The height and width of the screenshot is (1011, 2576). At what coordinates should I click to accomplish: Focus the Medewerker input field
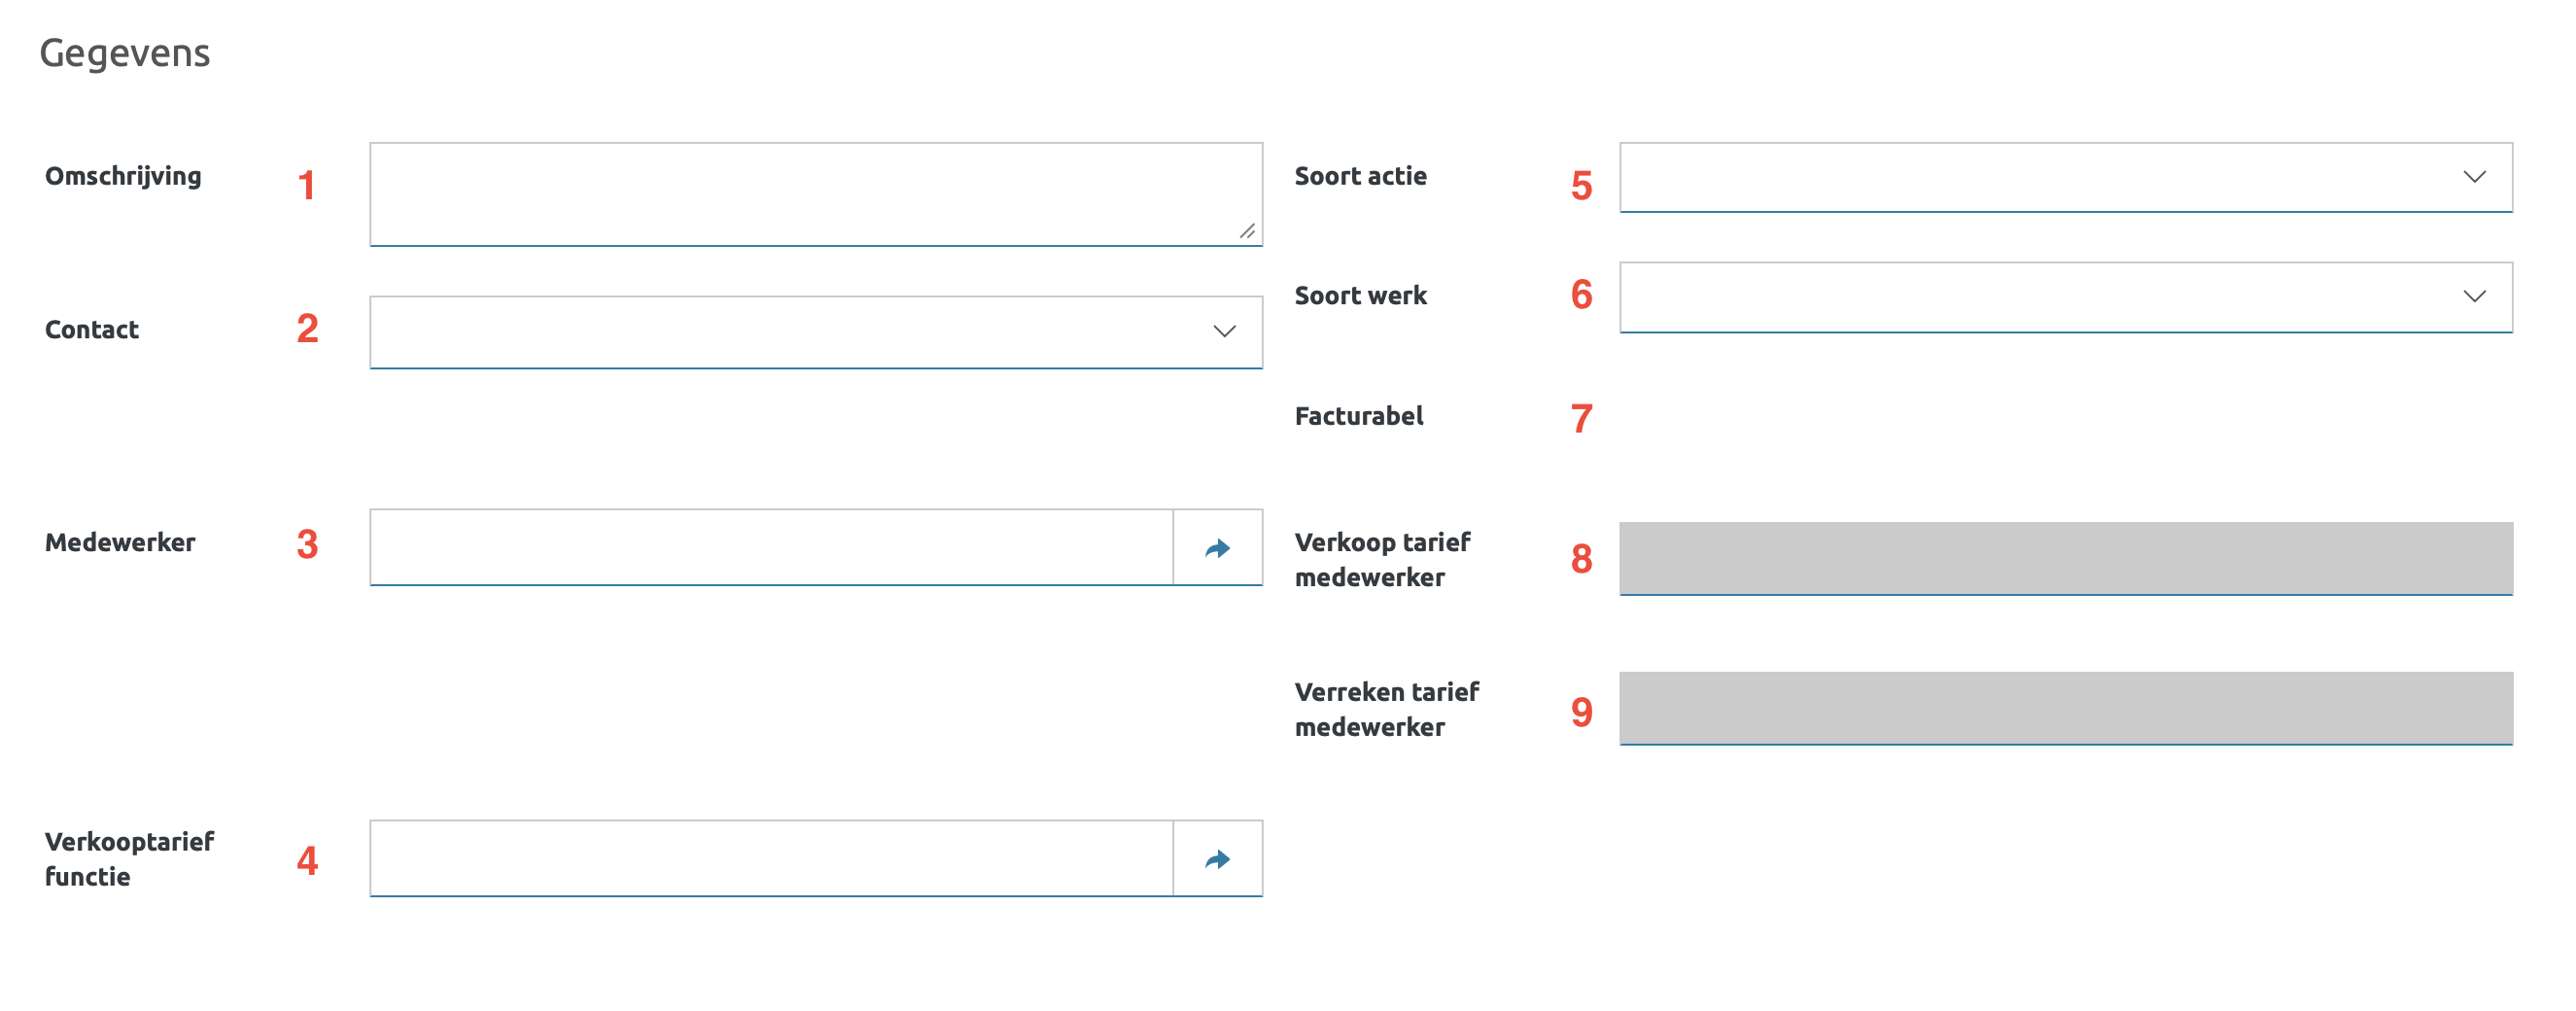coord(770,547)
